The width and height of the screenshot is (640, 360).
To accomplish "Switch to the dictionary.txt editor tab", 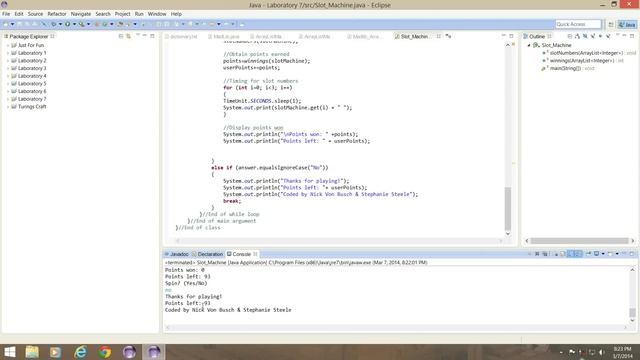I will (x=181, y=37).
